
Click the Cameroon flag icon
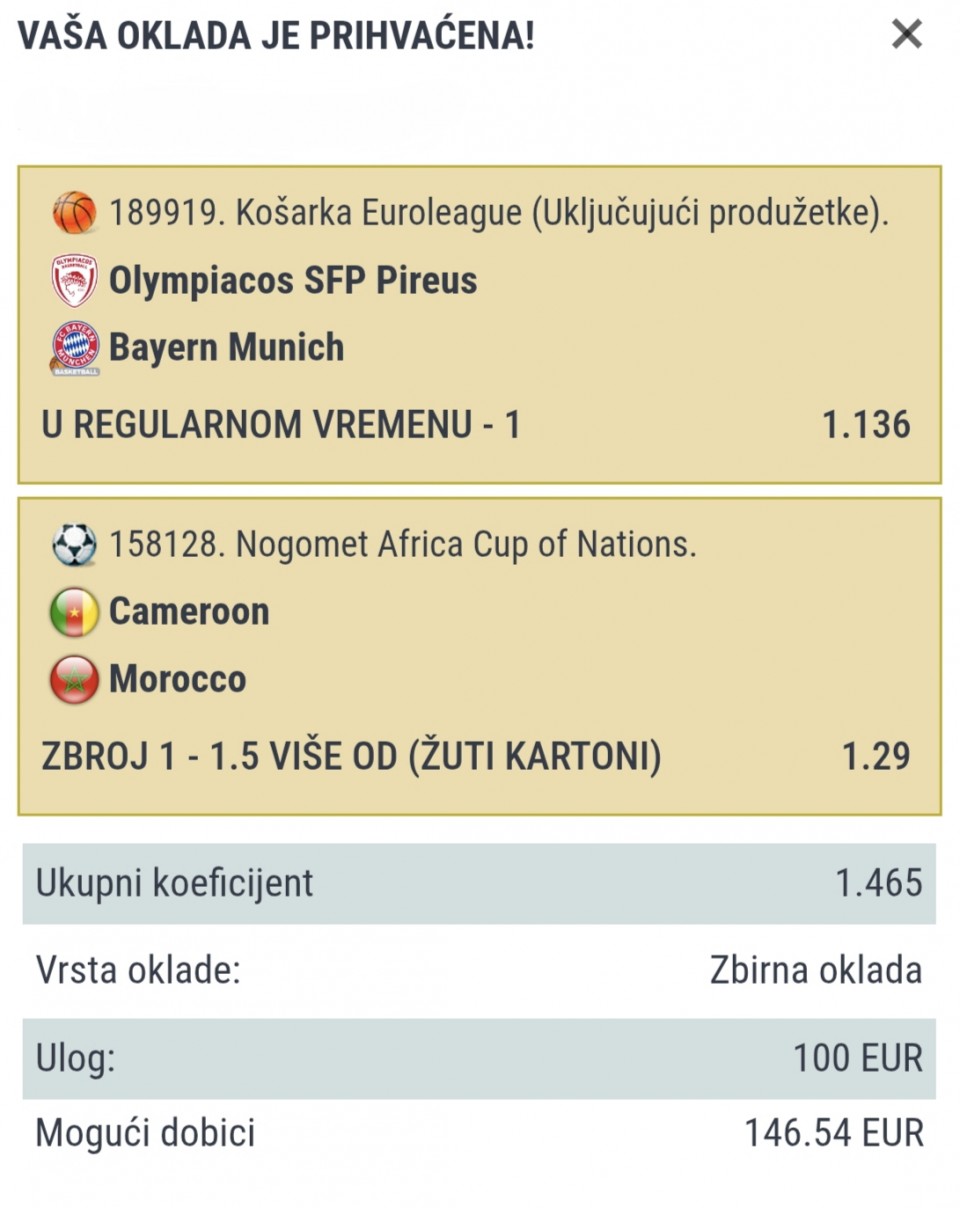(74, 612)
